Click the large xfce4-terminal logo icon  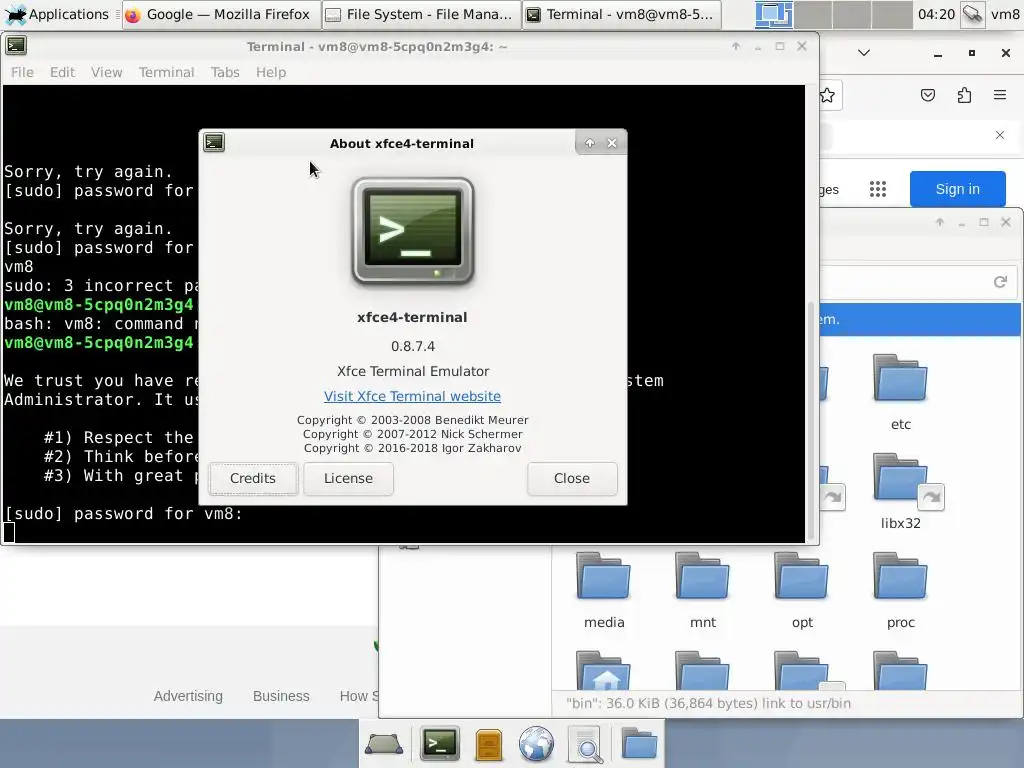(413, 232)
